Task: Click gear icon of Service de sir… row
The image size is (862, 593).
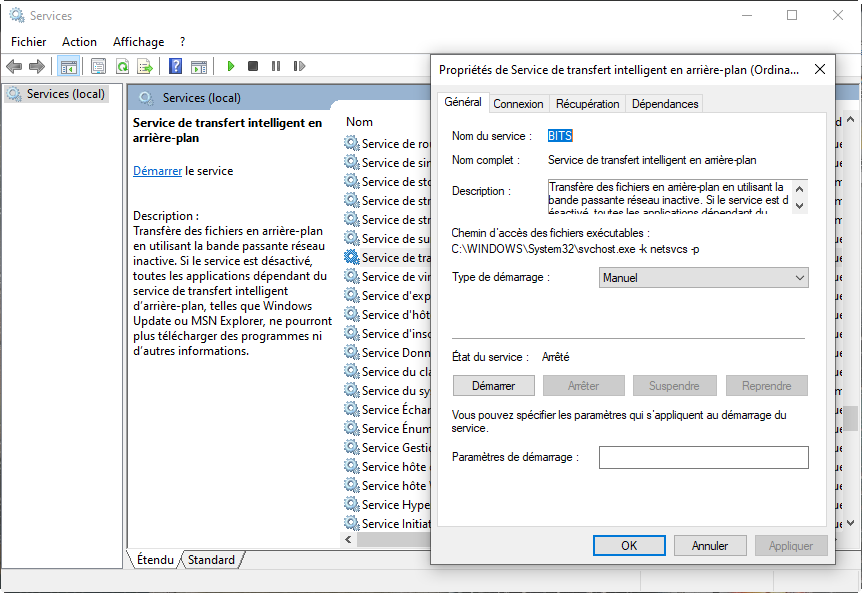Action: pos(352,162)
